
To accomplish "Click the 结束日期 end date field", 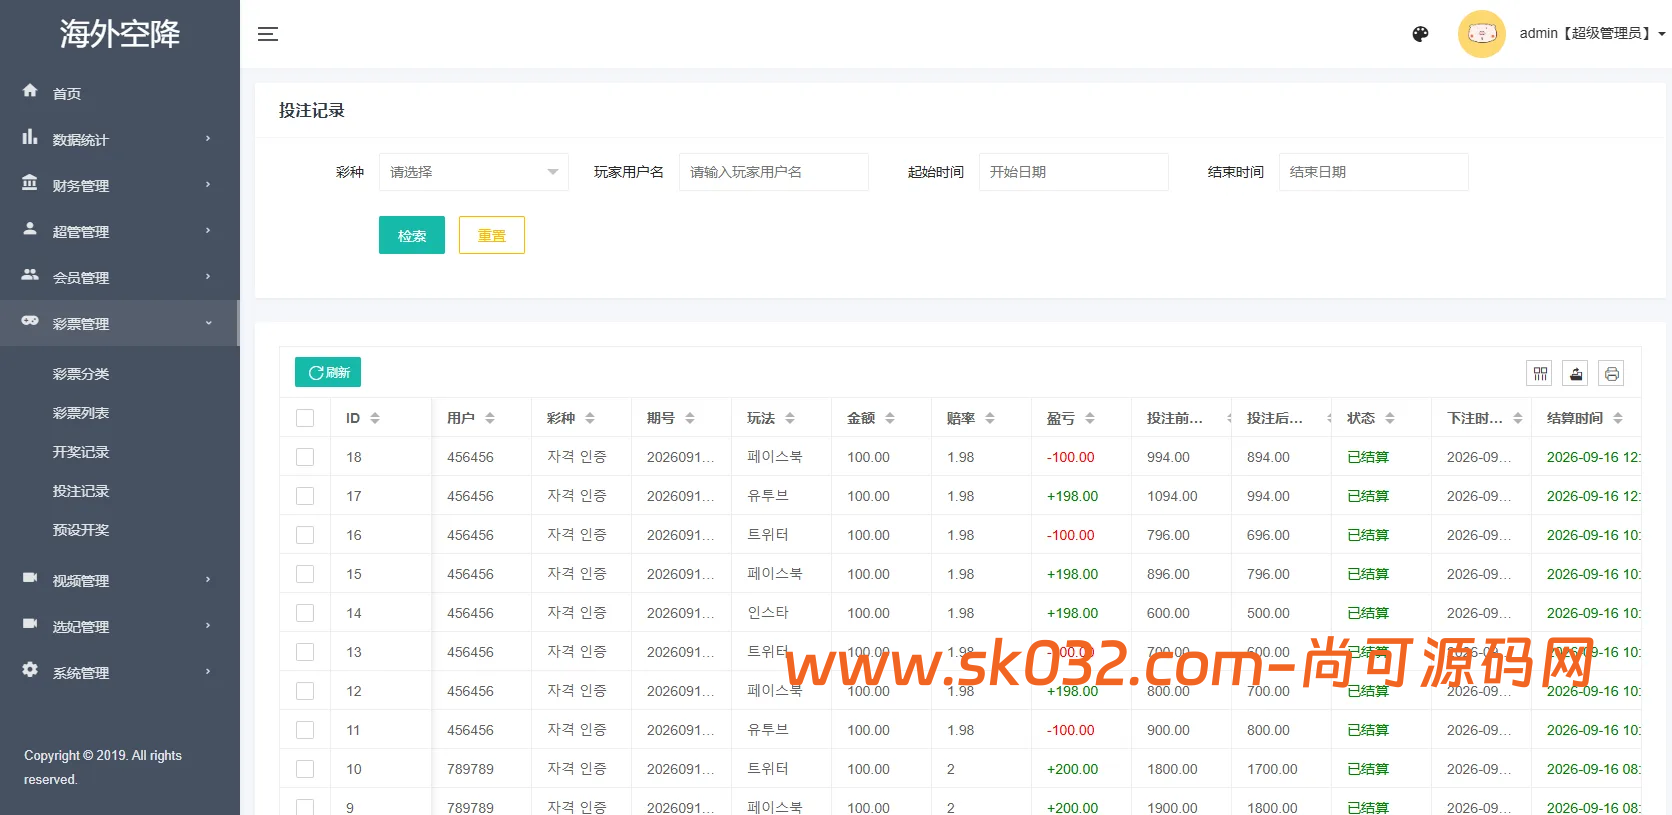I will 1374,172.
